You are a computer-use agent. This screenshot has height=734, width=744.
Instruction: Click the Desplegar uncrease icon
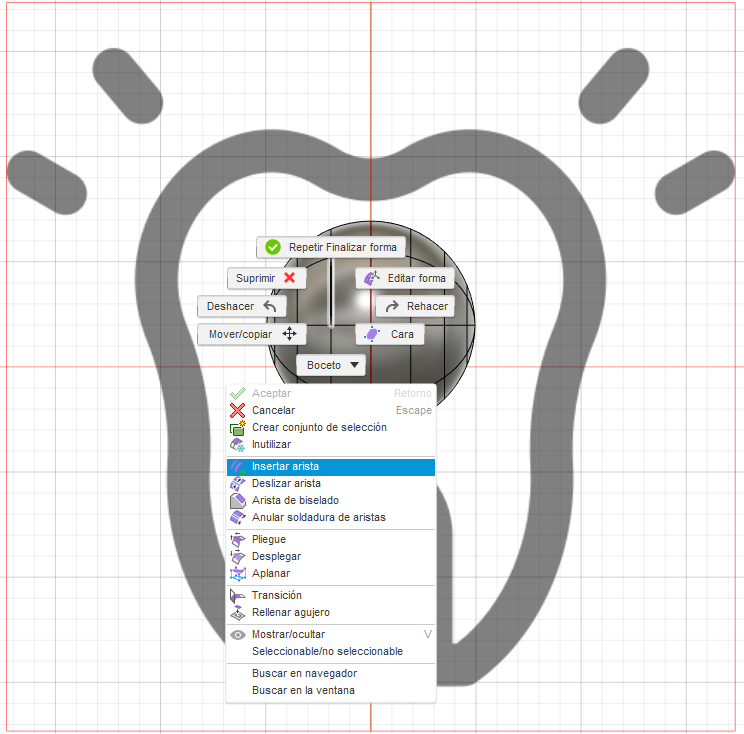(x=238, y=557)
